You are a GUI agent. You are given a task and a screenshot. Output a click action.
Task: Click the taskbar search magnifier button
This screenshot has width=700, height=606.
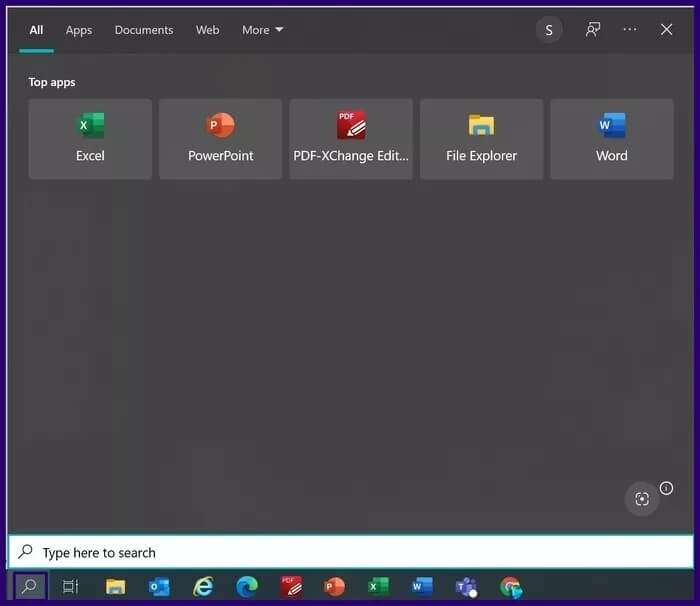click(x=29, y=586)
